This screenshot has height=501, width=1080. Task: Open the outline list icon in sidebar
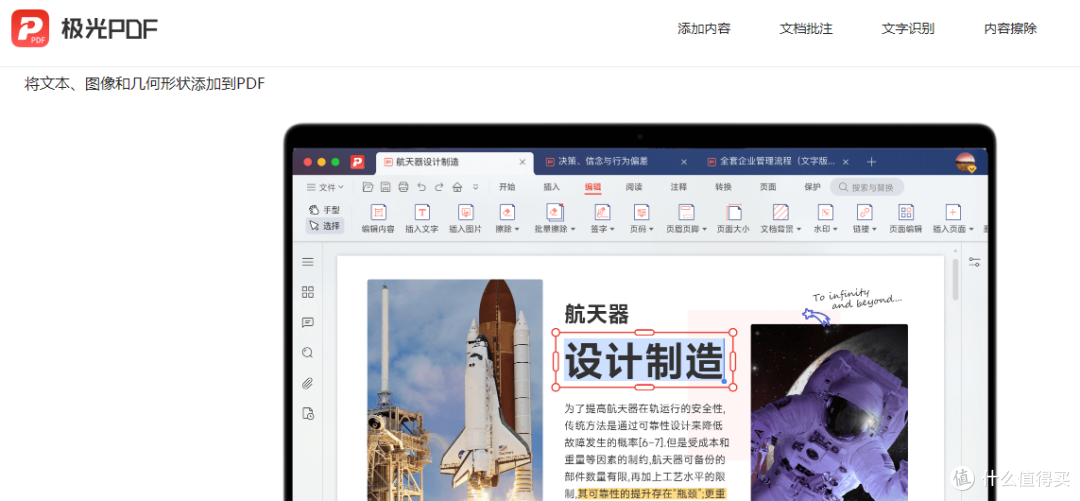308,262
